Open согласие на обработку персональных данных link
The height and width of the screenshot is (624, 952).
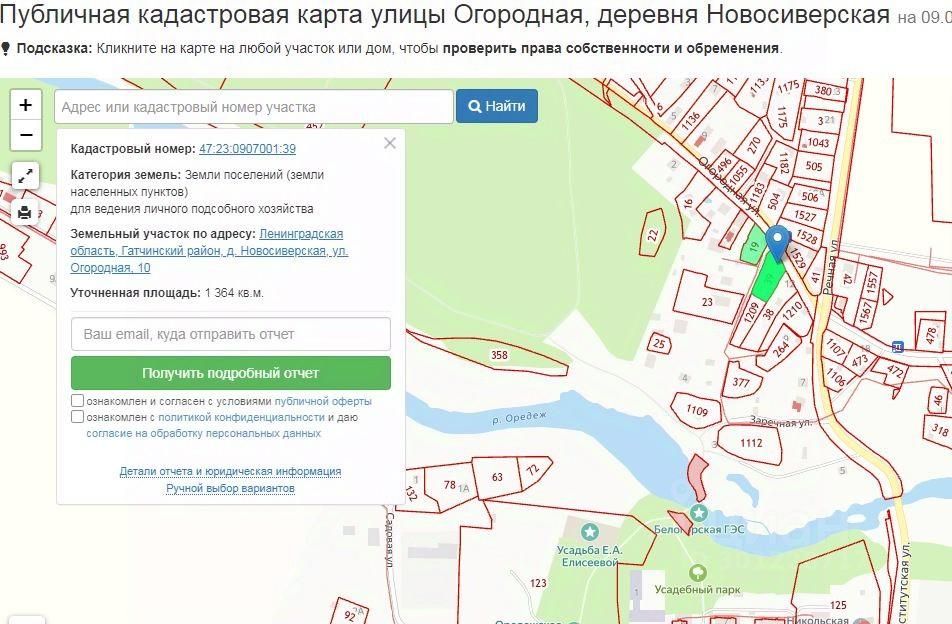coord(203,433)
